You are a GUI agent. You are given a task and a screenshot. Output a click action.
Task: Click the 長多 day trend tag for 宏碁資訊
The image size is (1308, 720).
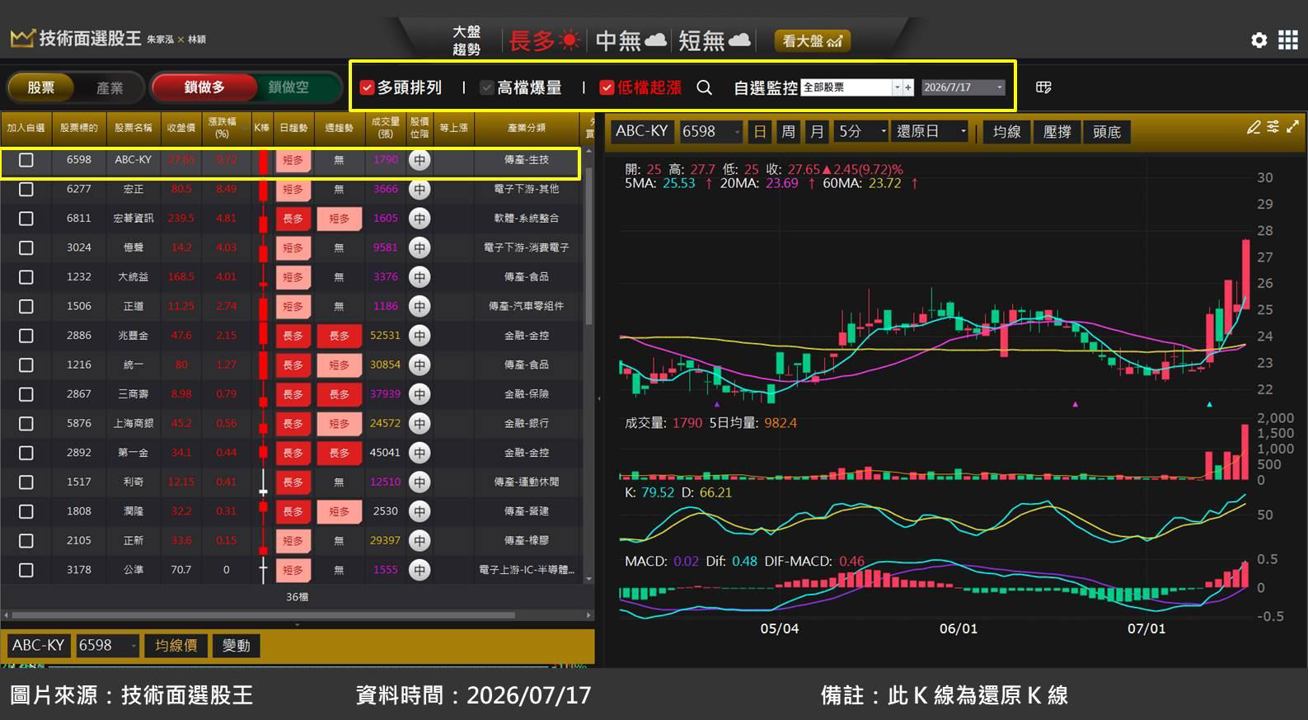point(293,218)
